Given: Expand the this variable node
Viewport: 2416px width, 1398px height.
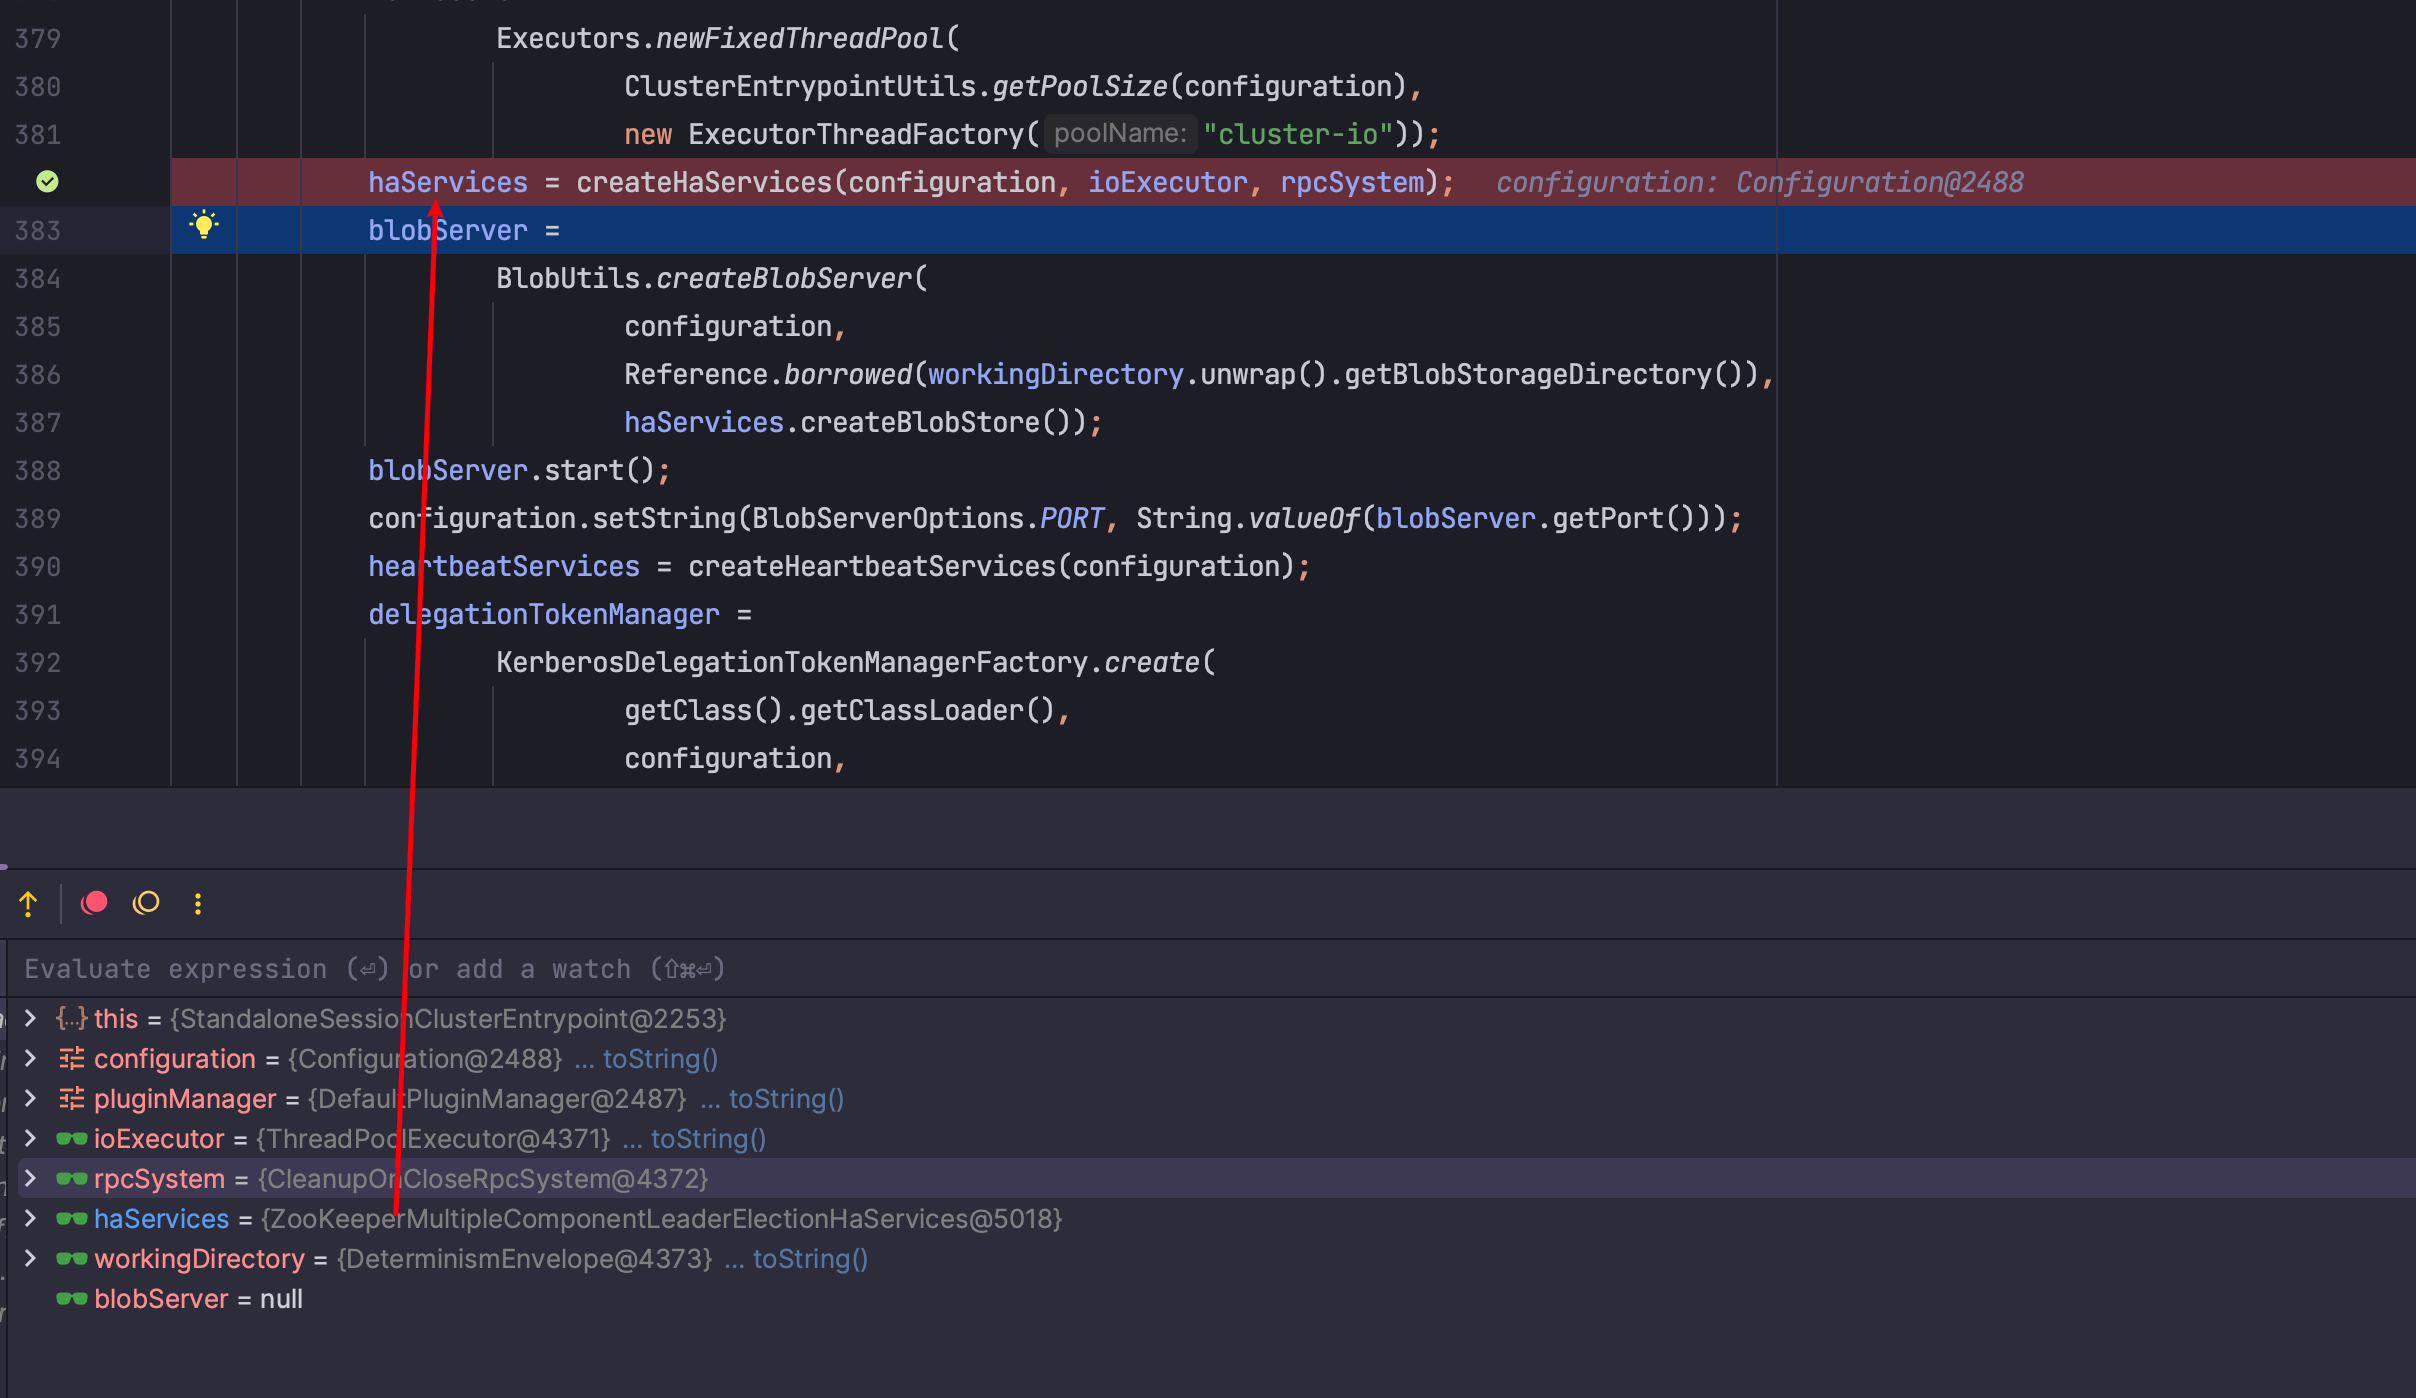Looking at the screenshot, I should (29, 1018).
